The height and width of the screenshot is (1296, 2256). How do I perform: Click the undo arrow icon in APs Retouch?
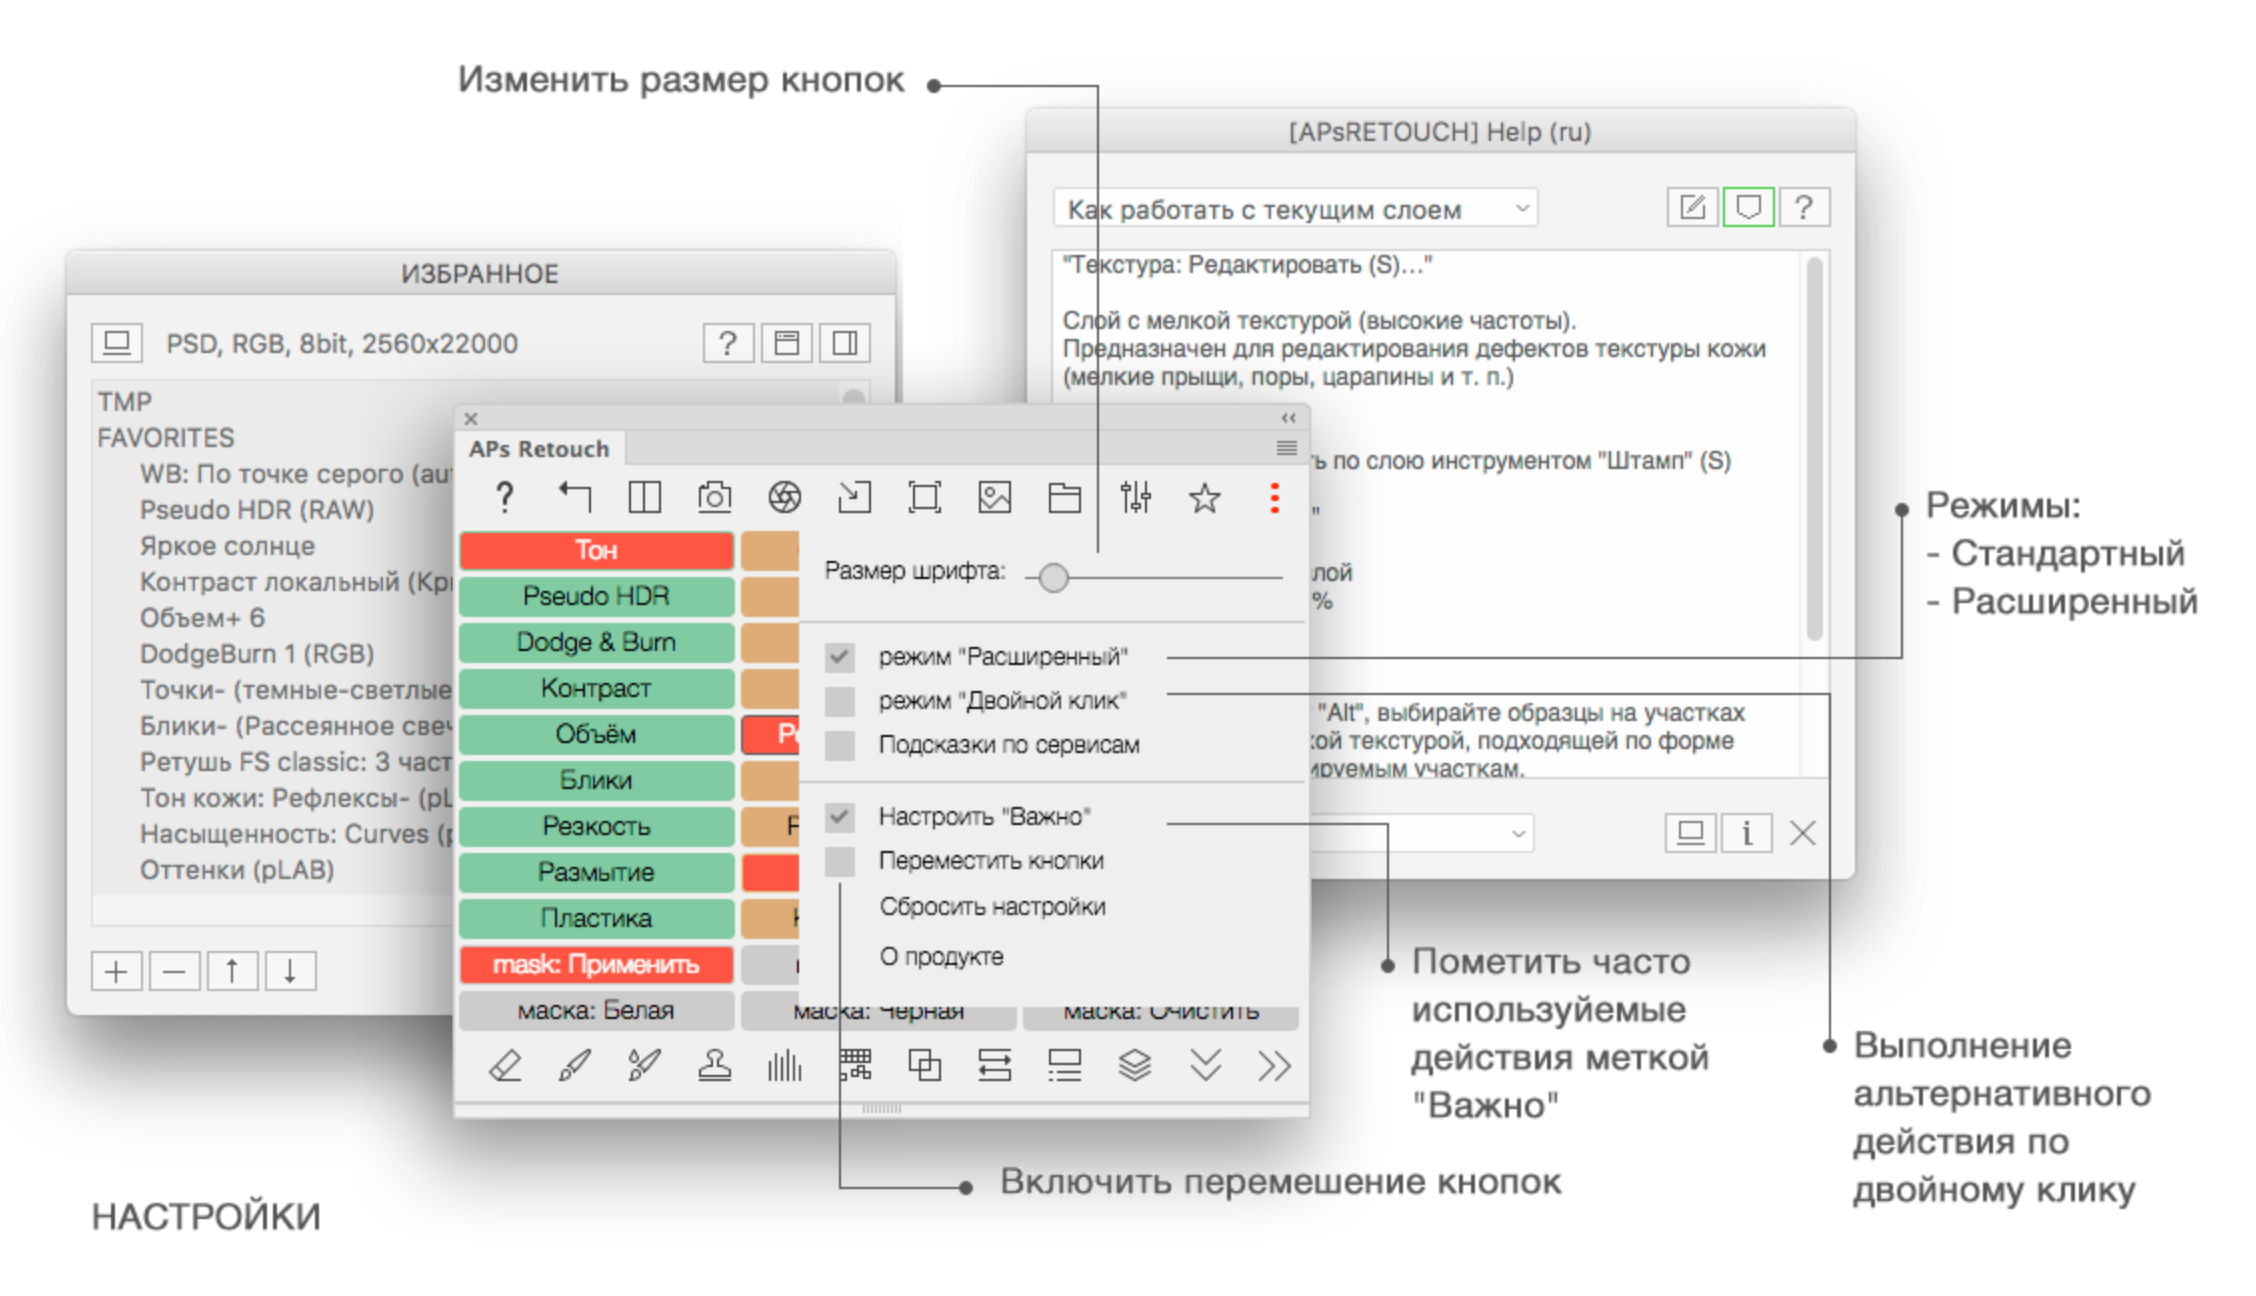[x=575, y=495]
